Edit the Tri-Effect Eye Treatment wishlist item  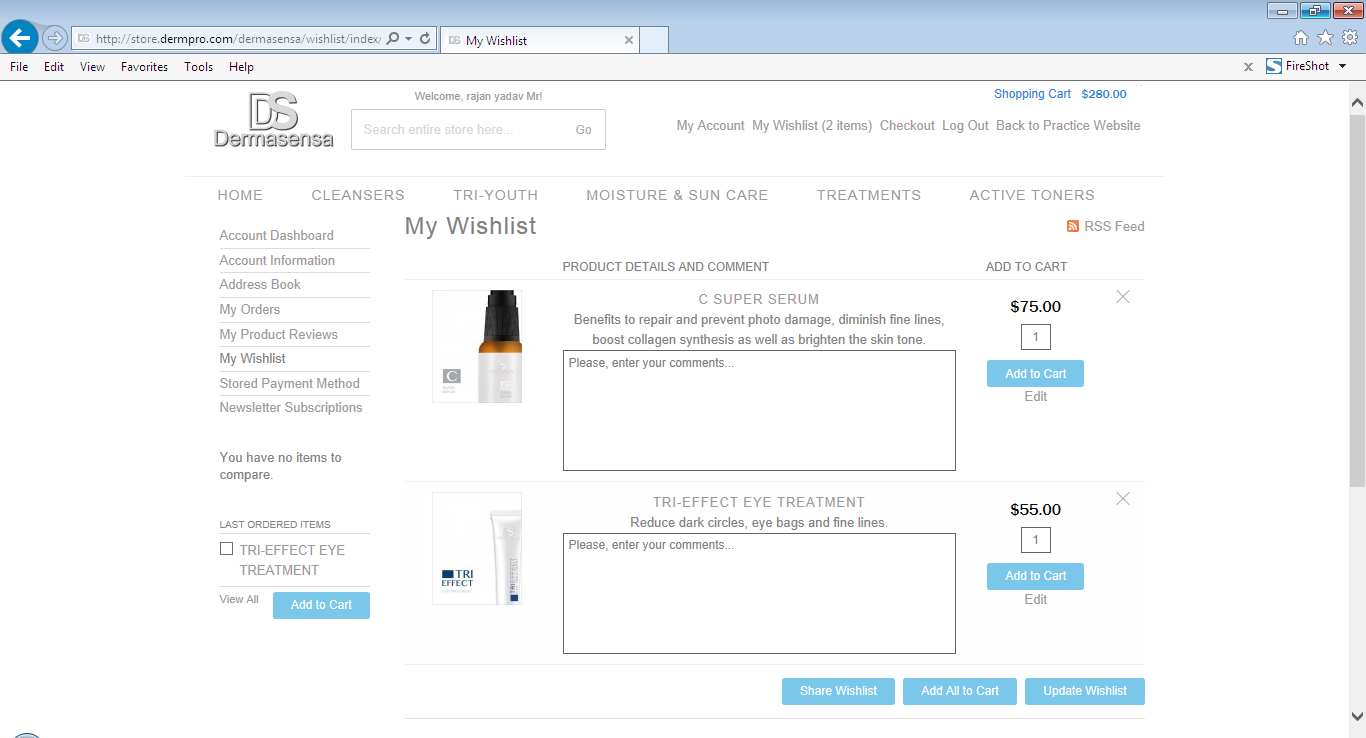(x=1036, y=600)
